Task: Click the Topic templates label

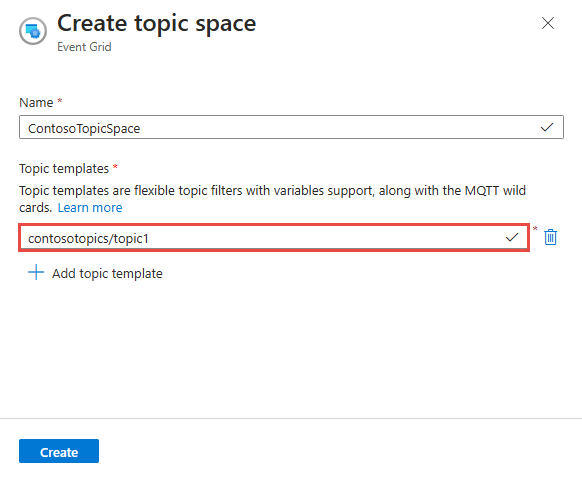Action: (64, 169)
